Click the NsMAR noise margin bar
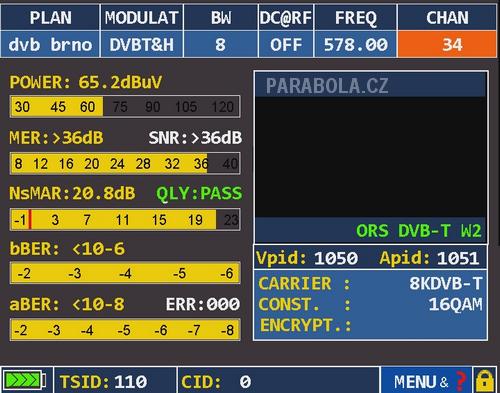The width and height of the screenshot is (500, 393). [125, 220]
